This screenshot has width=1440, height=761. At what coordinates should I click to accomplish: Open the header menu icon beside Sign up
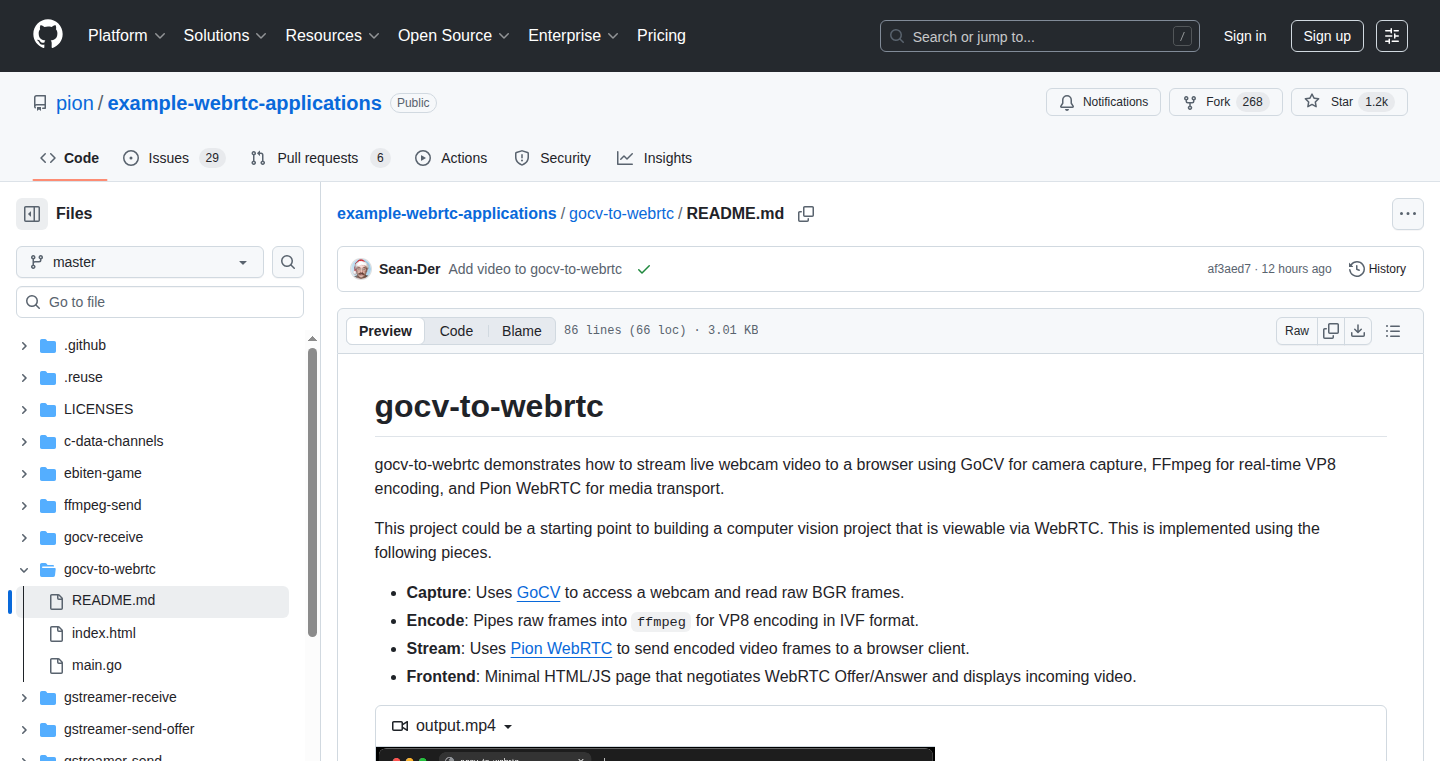1392,36
